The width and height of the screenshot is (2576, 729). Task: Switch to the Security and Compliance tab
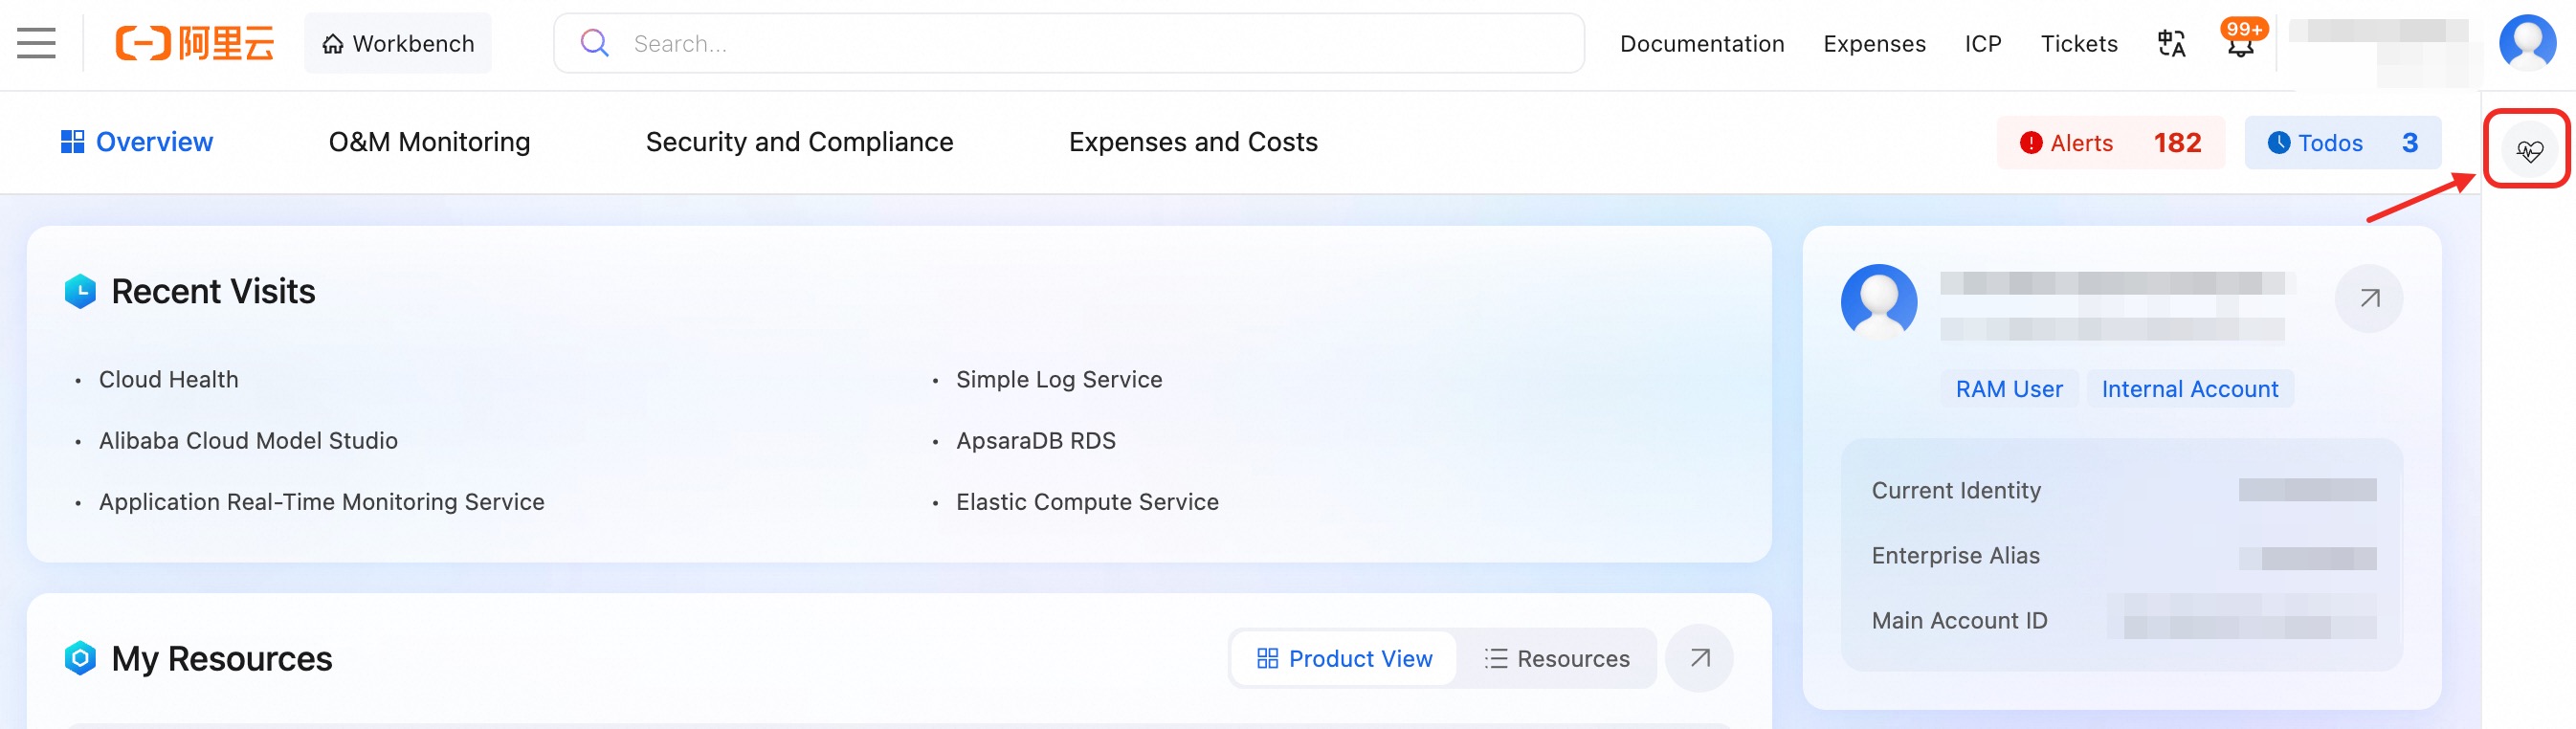pyautogui.click(x=799, y=142)
